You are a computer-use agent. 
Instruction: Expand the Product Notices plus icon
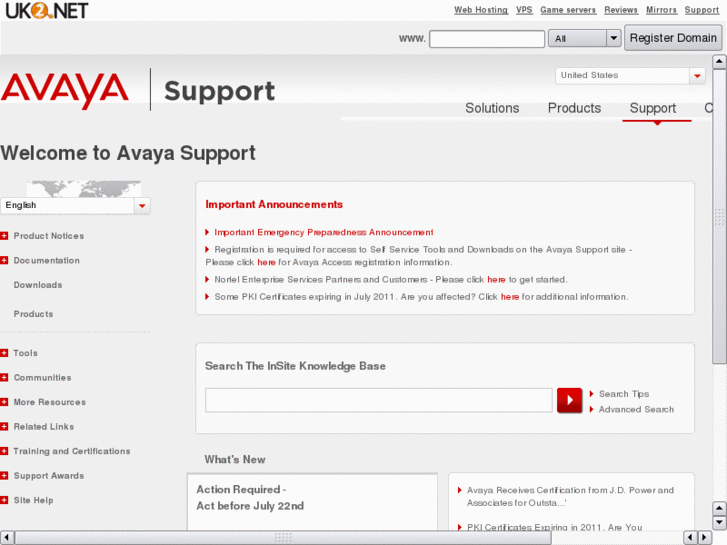4,236
